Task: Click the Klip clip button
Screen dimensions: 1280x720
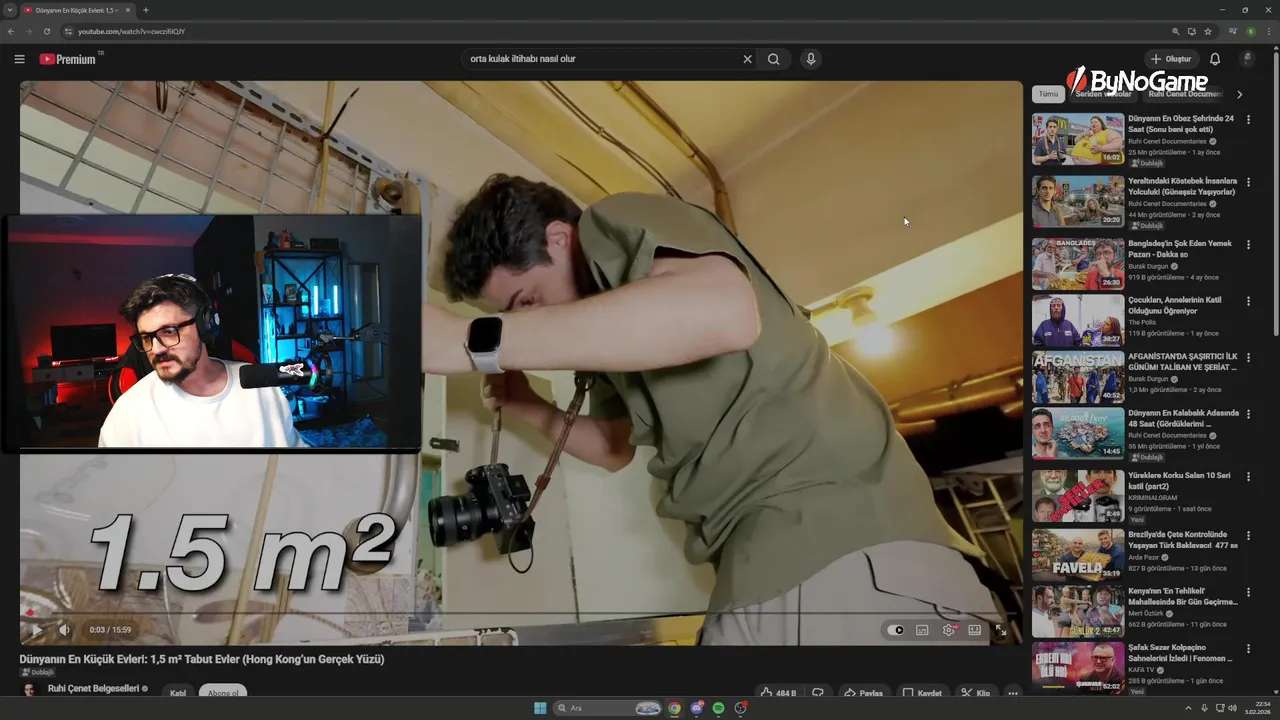Action: pyautogui.click(x=976, y=692)
